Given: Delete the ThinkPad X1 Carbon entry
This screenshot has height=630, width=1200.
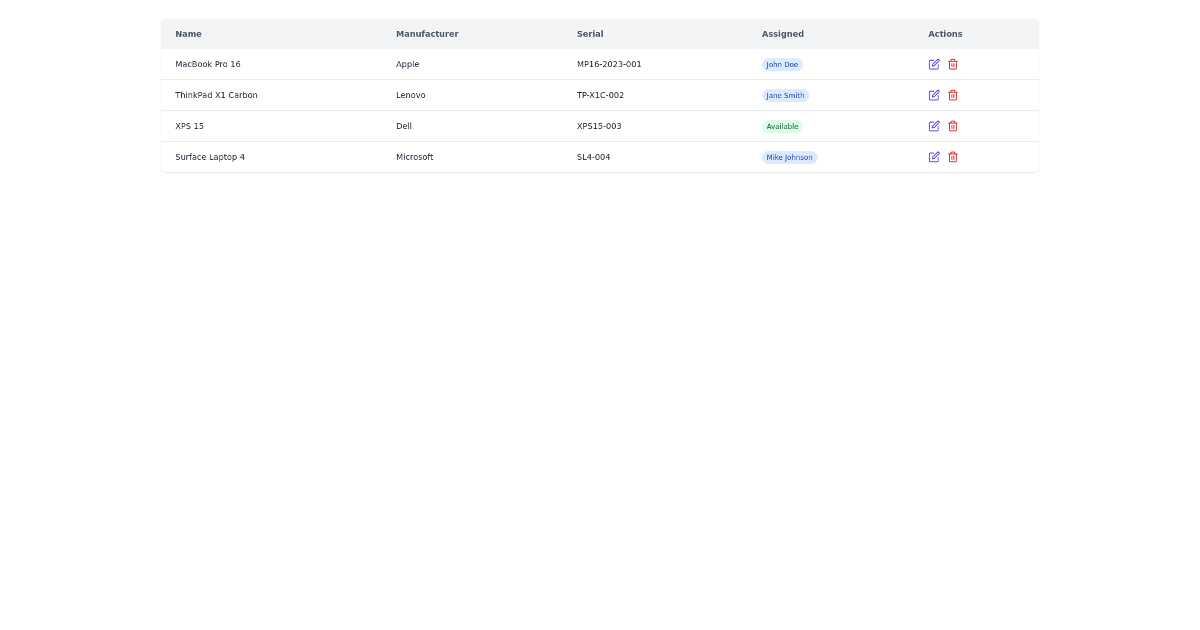Looking at the screenshot, I should click(x=953, y=95).
